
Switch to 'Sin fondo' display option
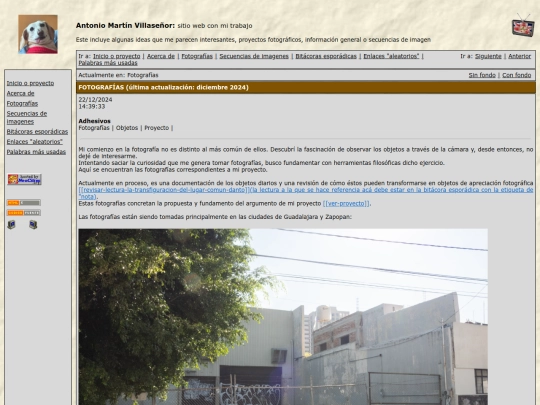[x=482, y=75]
